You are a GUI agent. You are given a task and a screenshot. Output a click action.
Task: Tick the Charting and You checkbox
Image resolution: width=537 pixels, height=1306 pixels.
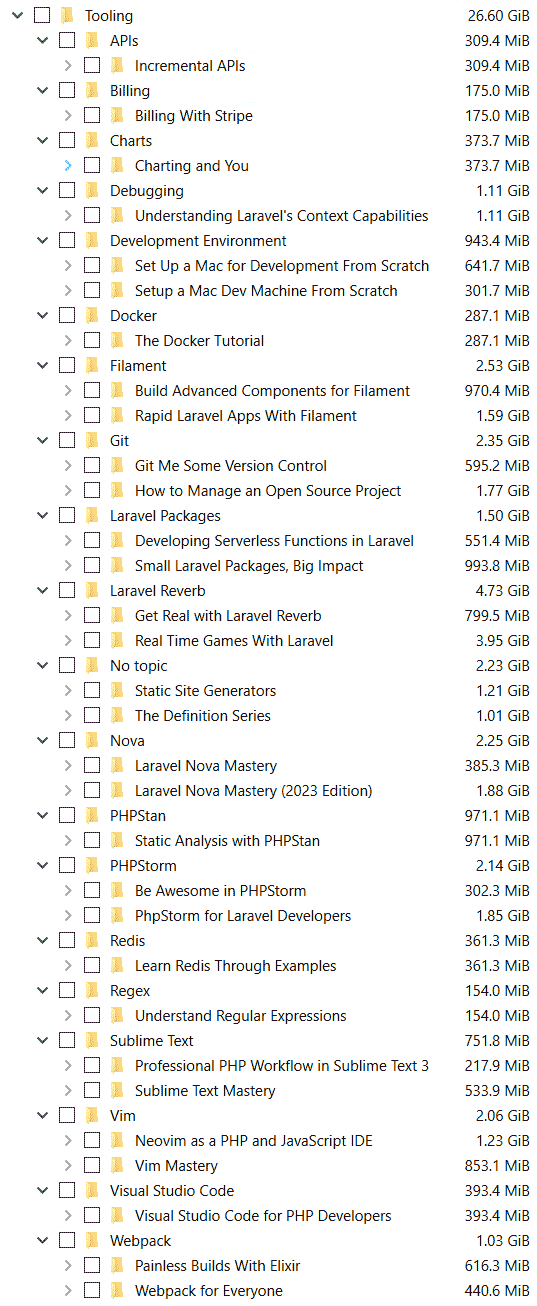(x=92, y=165)
